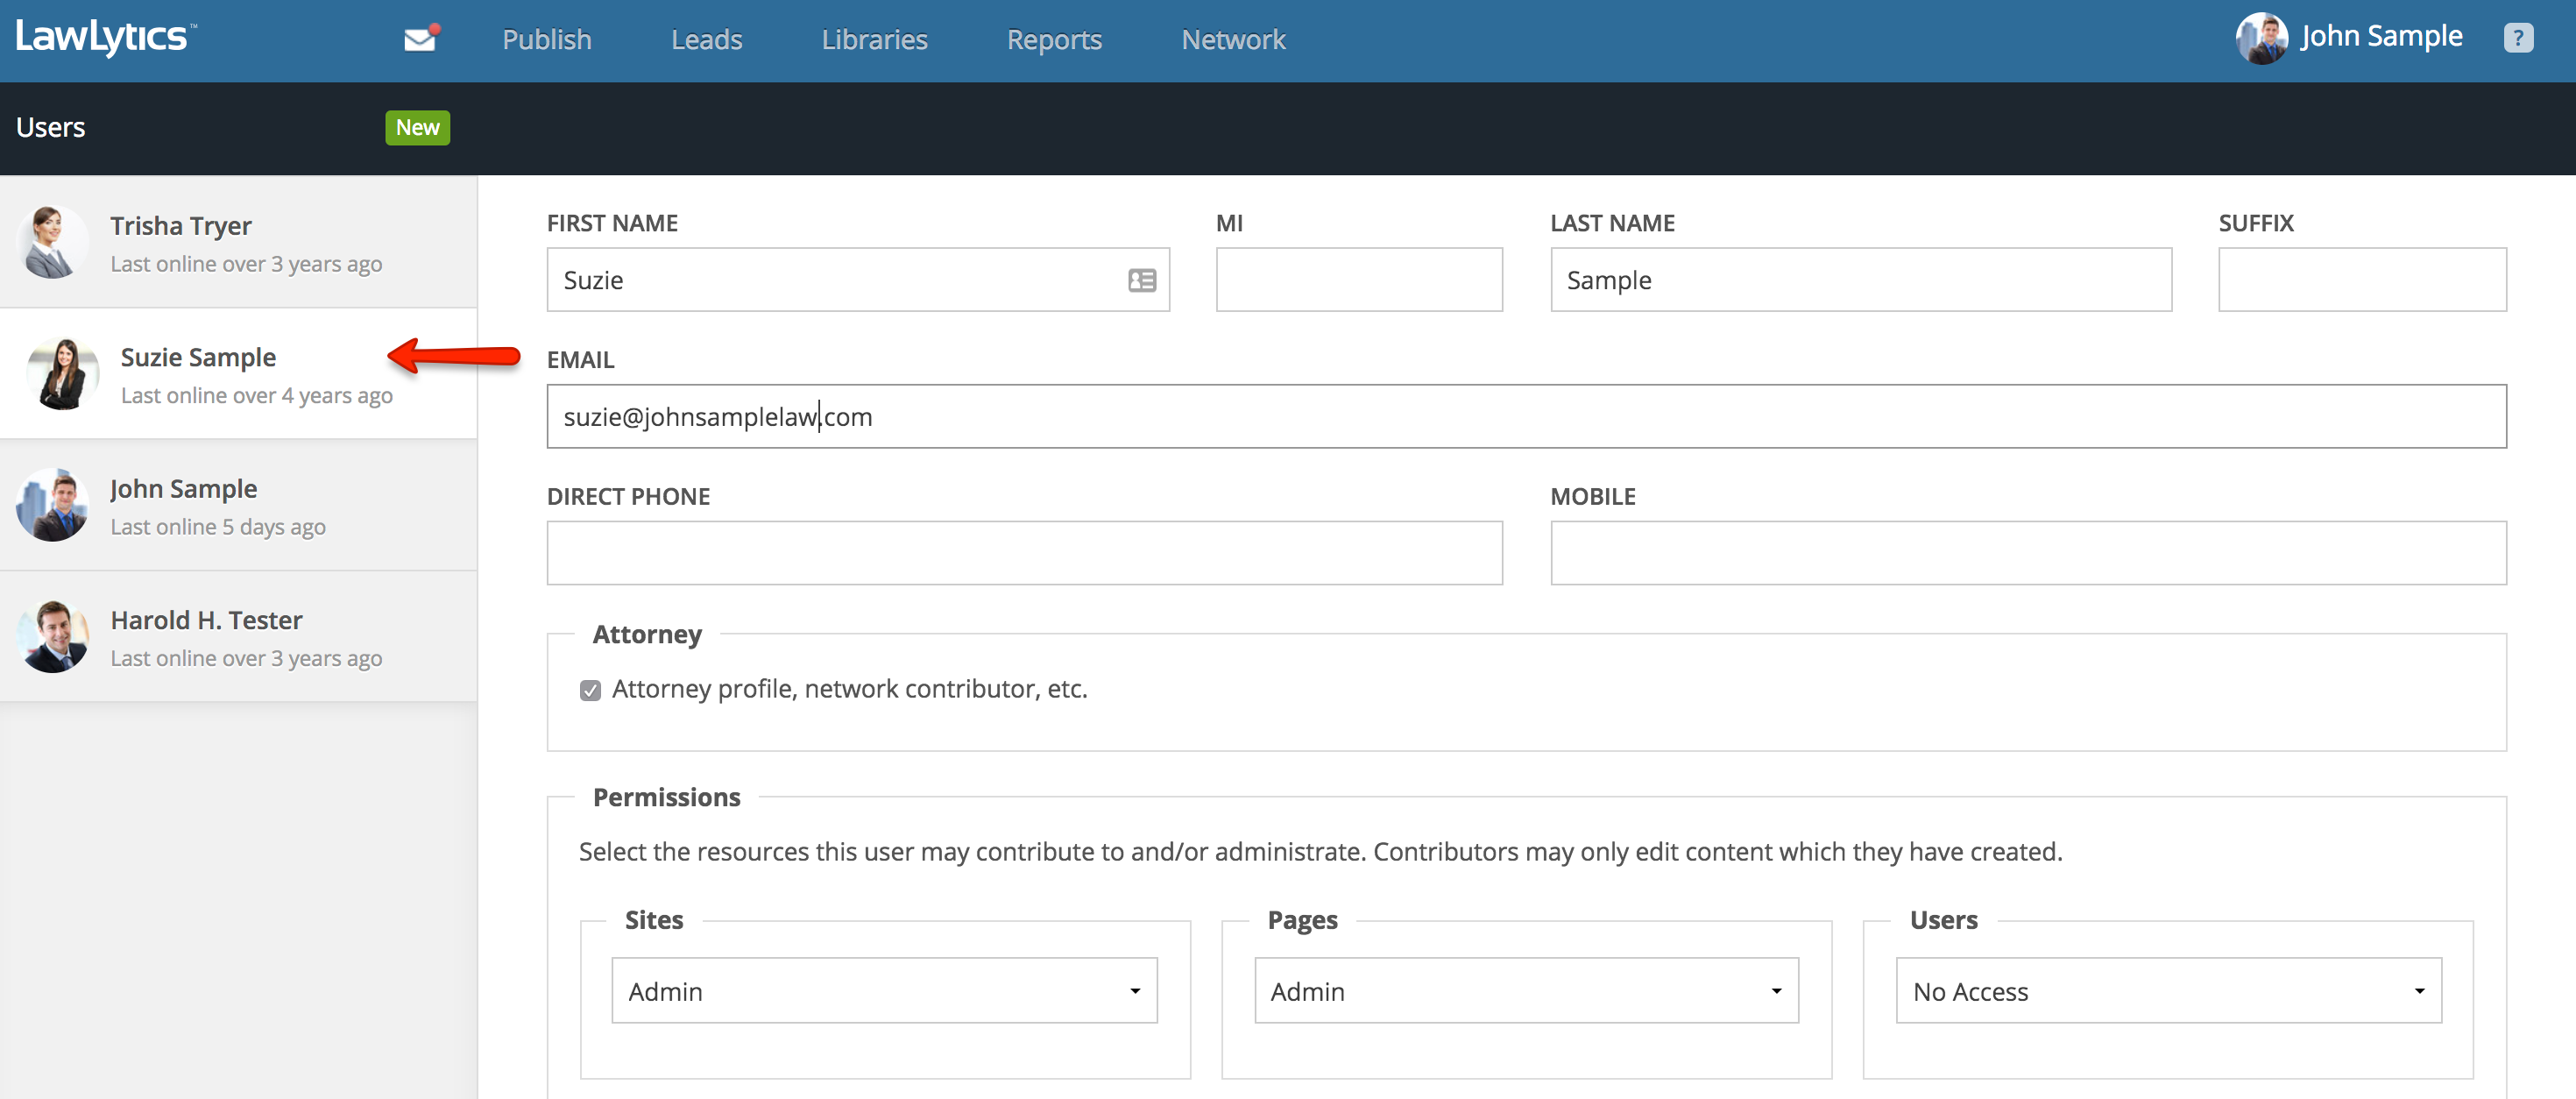
Task: Open the Sites permission dropdown
Action: pos(884,990)
